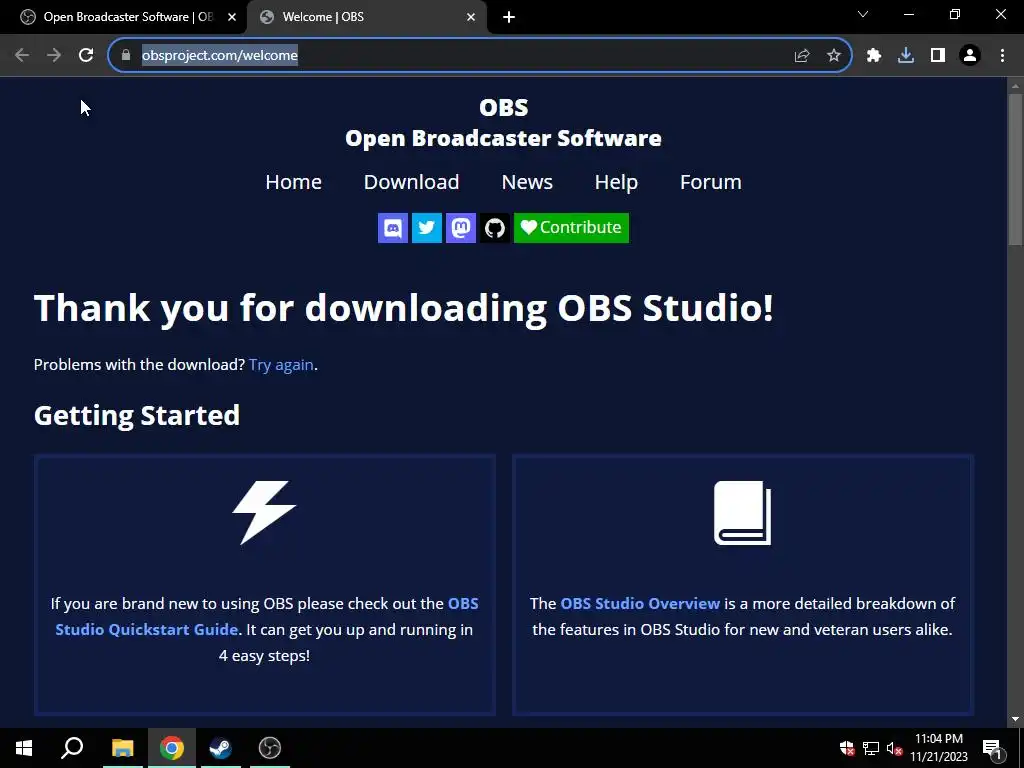The width and height of the screenshot is (1024, 768).
Task: Open Forum in site navigation
Action: point(711,182)
